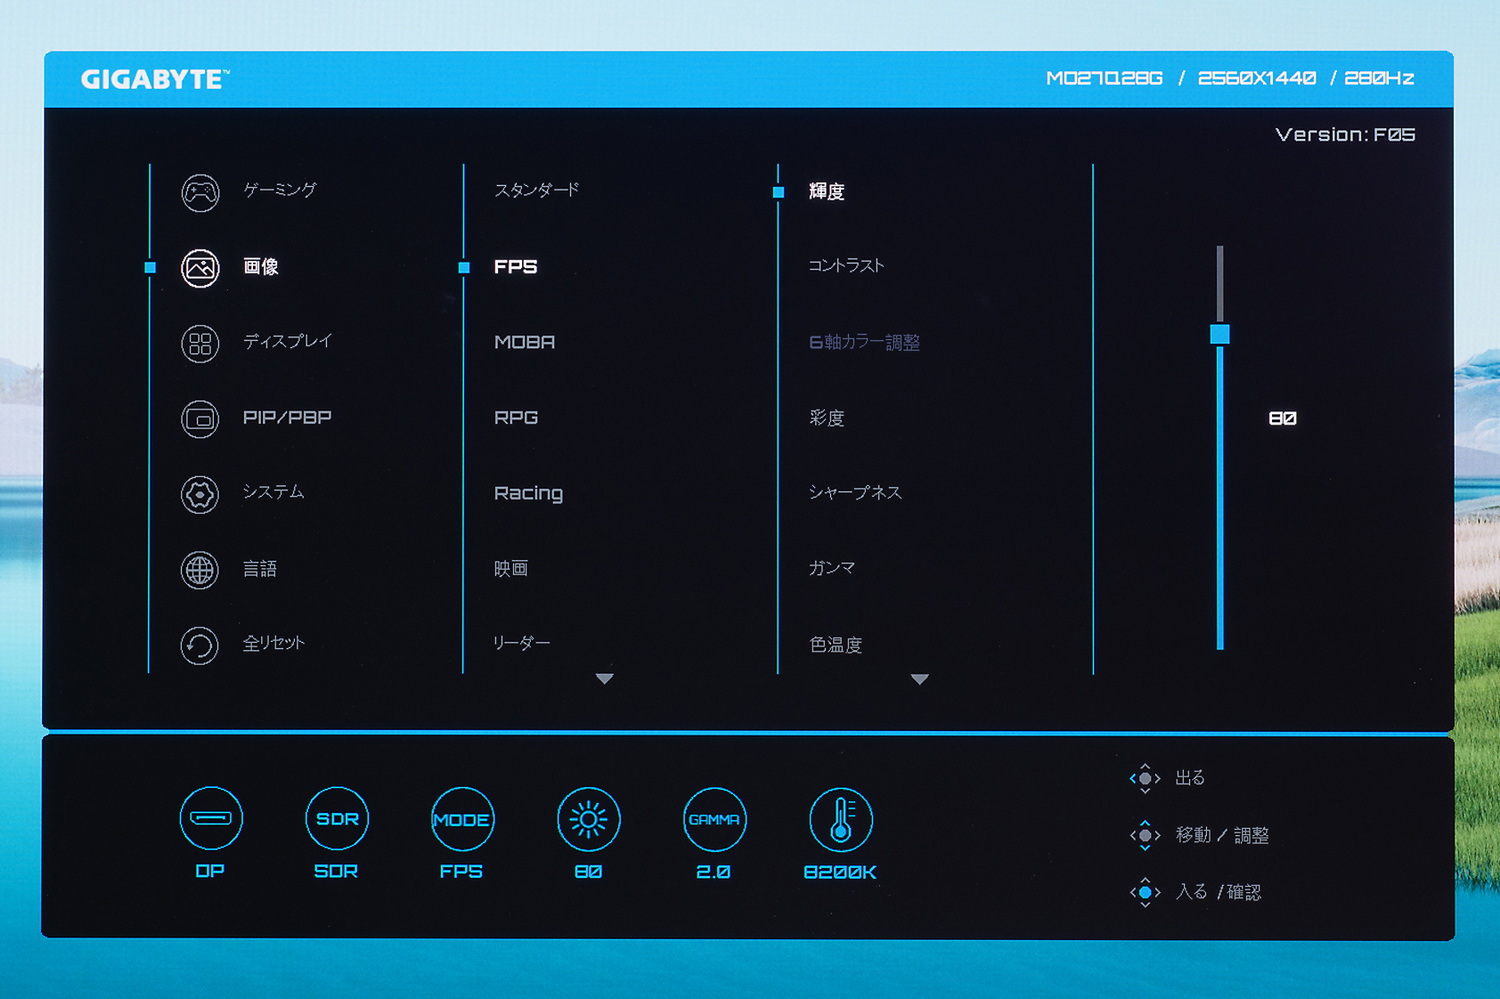1500x999 pixels.
Task: Click the MODE FPS indicator
Action: point(462,817)
